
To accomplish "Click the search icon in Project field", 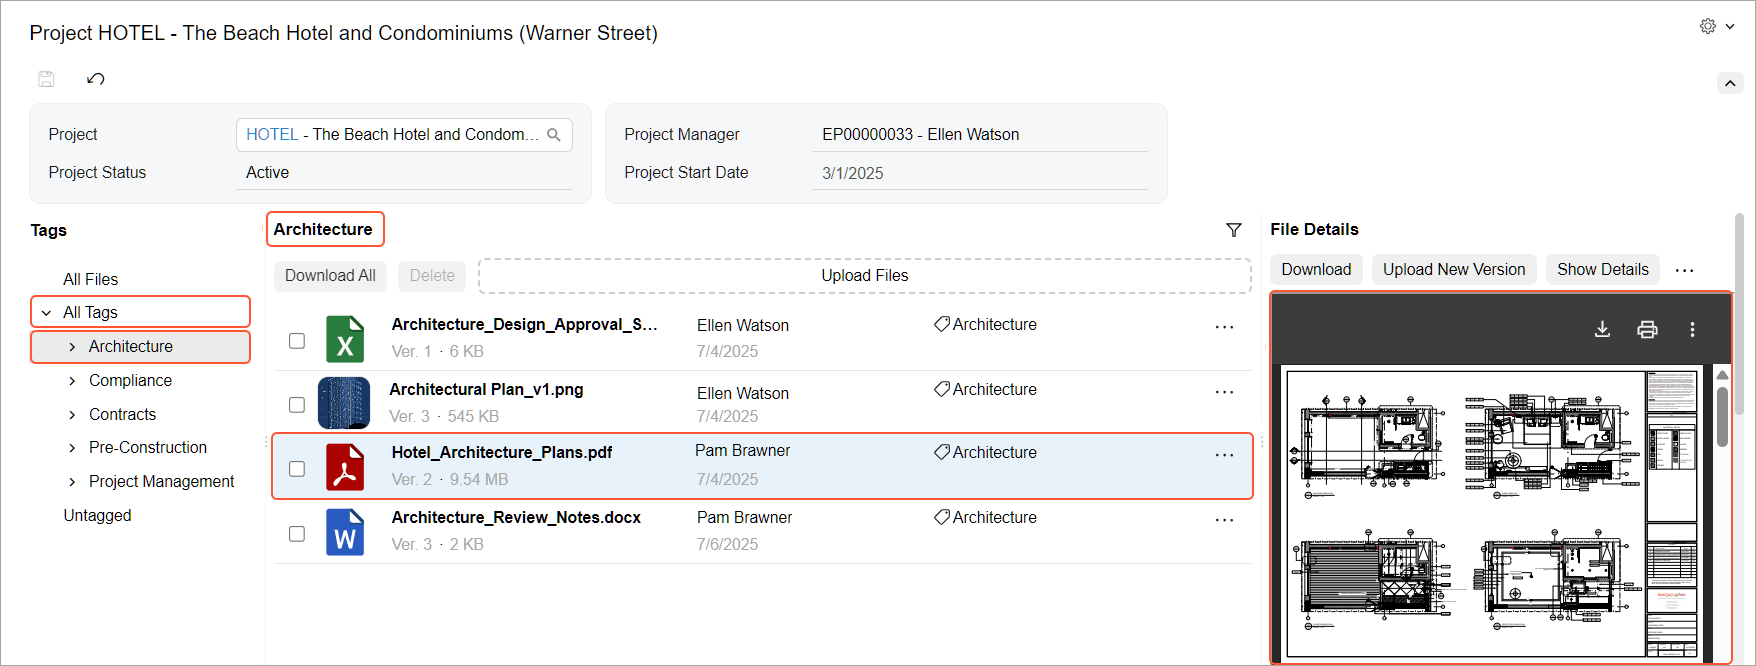I will click(554, 135).
